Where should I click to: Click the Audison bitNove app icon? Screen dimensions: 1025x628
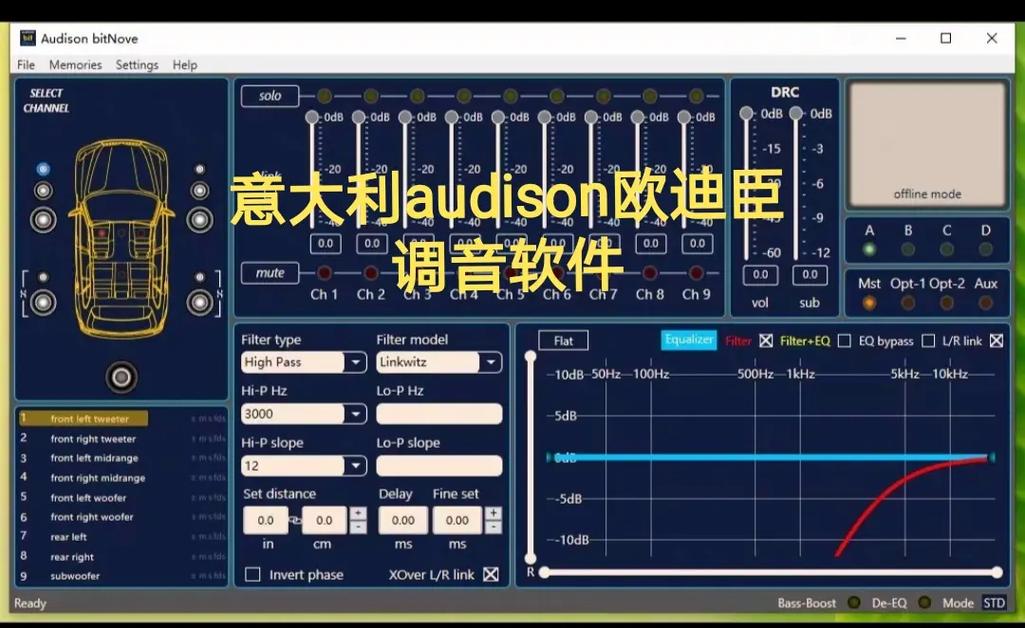(27, 38)
